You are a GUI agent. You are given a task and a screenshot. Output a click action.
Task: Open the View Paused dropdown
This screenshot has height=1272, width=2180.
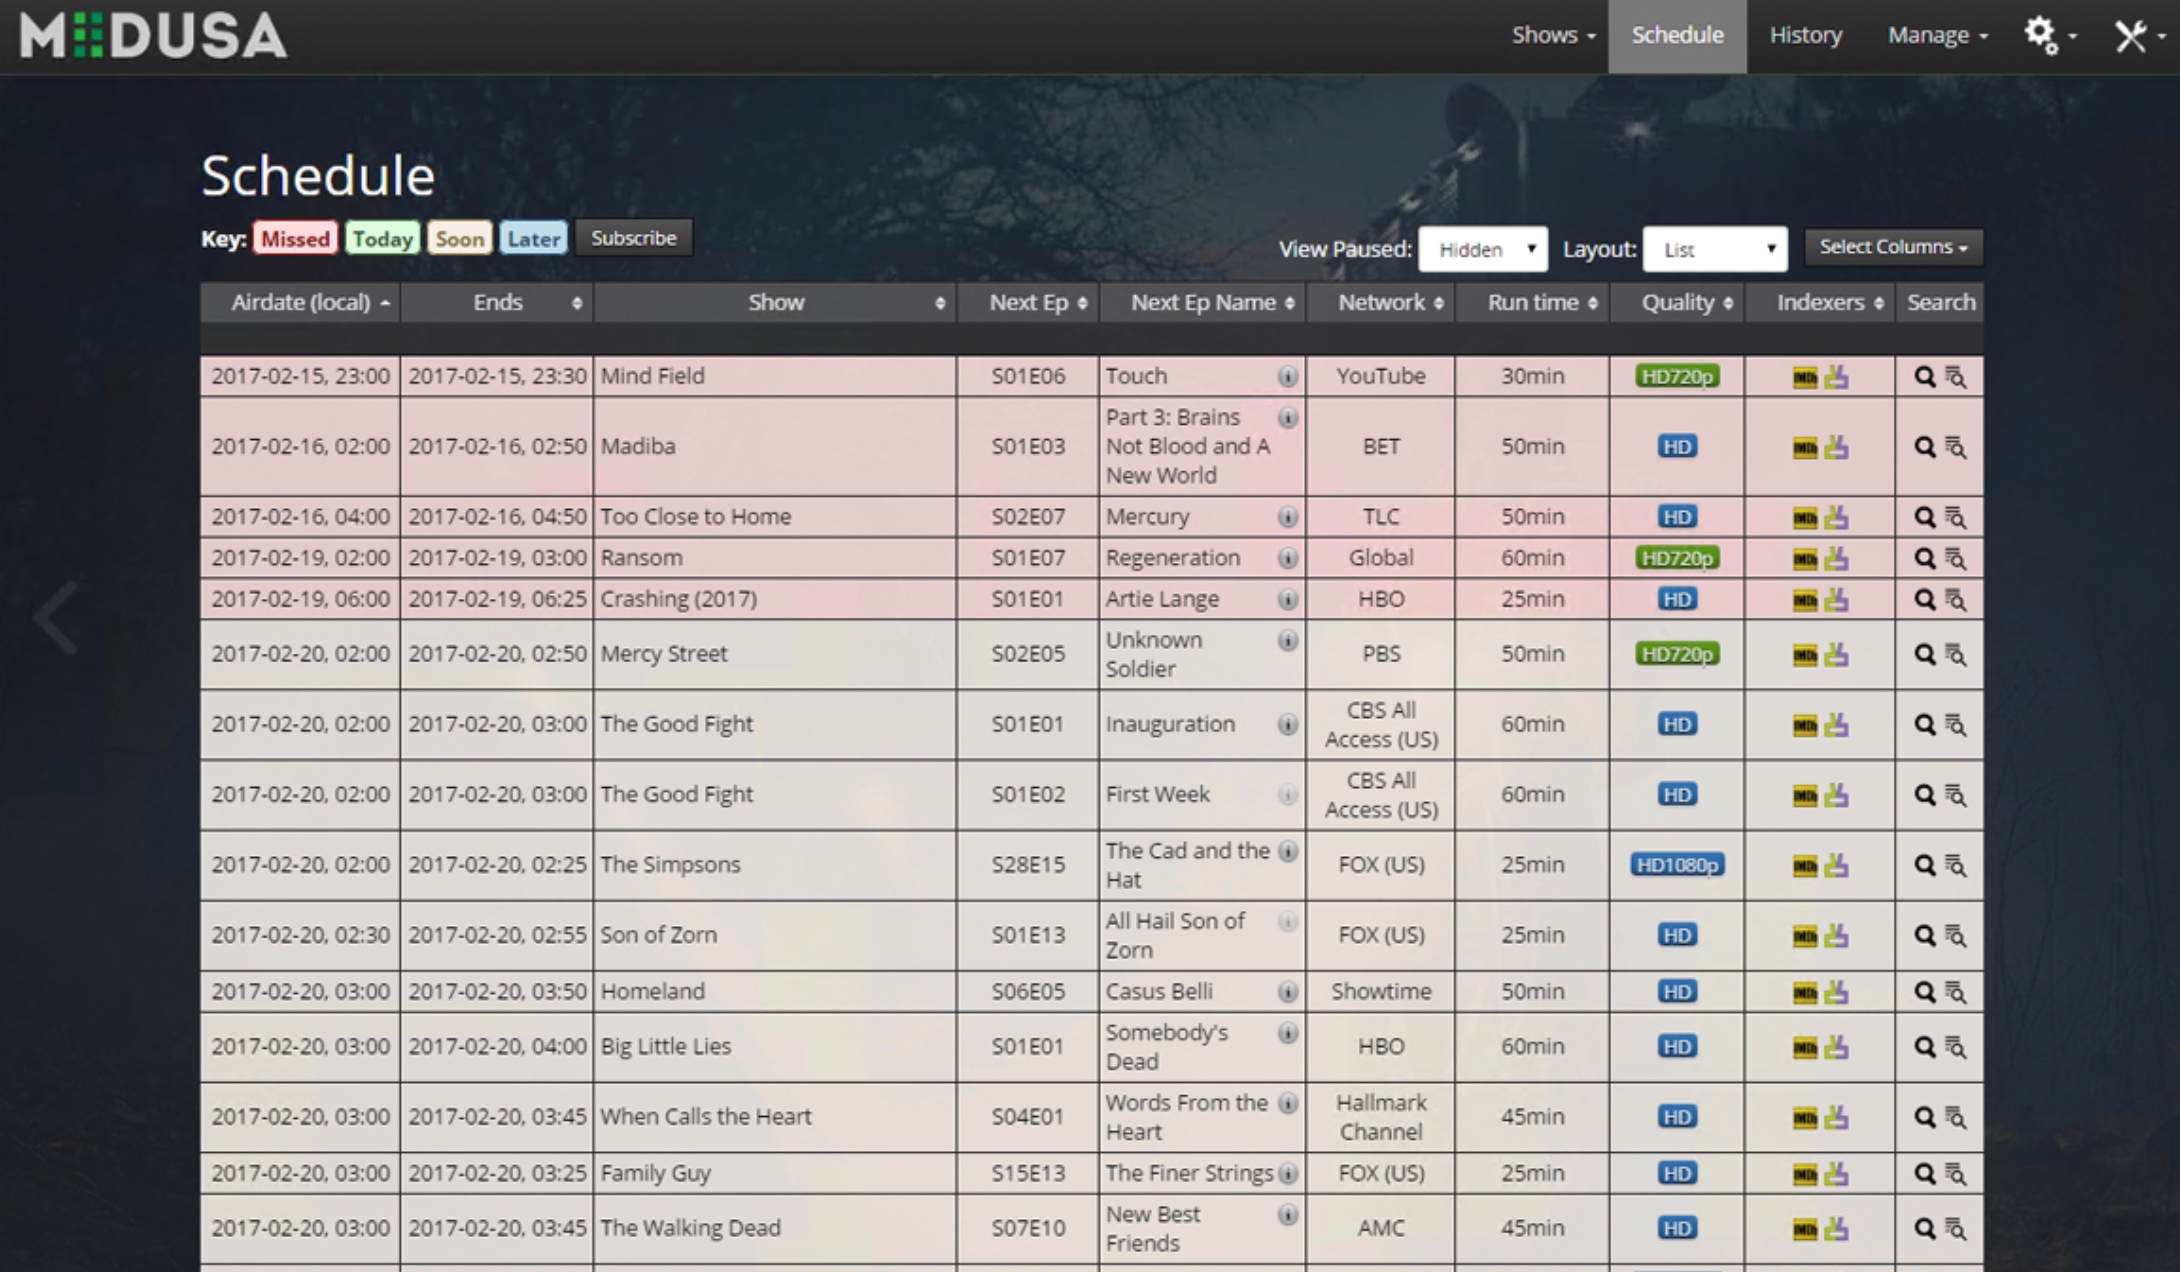coord(1483,249)
